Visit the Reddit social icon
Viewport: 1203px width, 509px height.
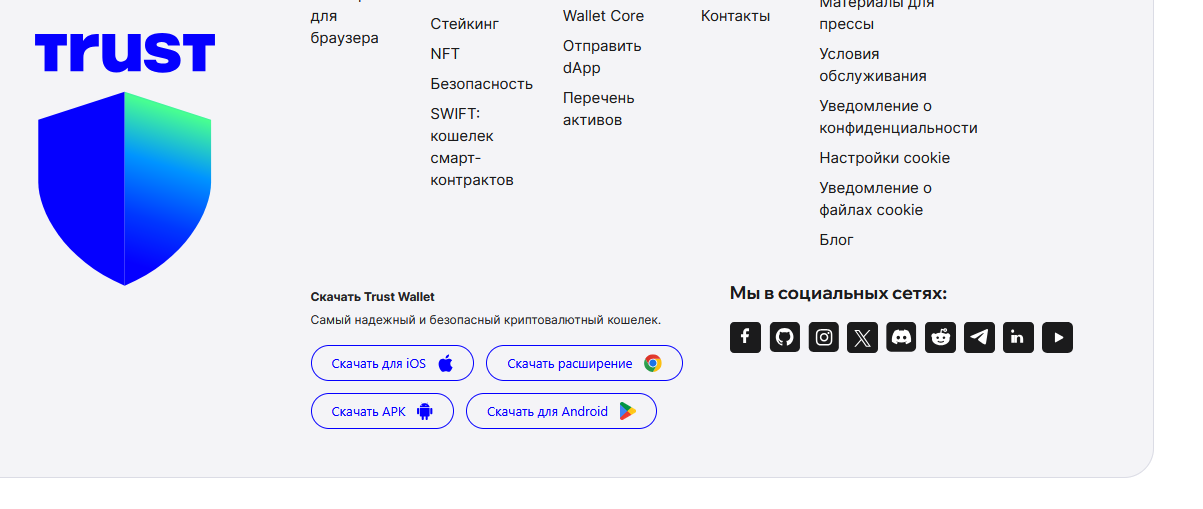click(x=941, y=338)
